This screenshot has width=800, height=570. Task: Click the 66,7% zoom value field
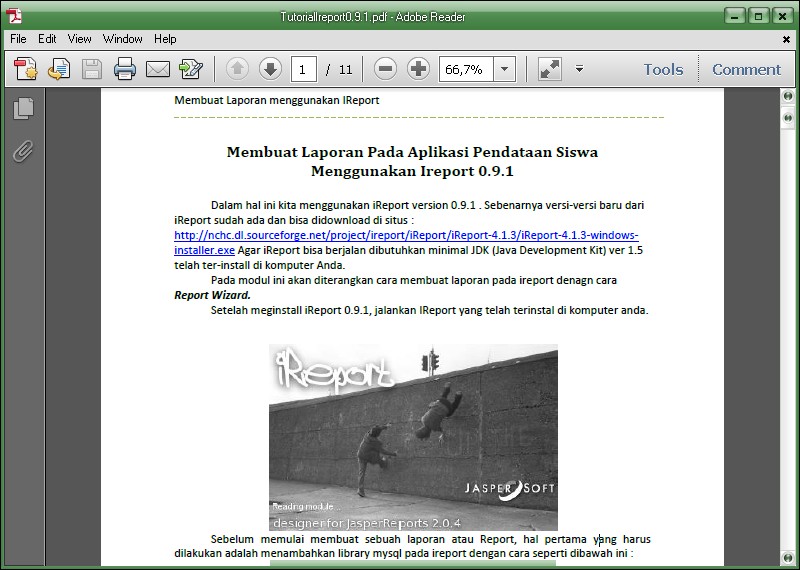466,69
